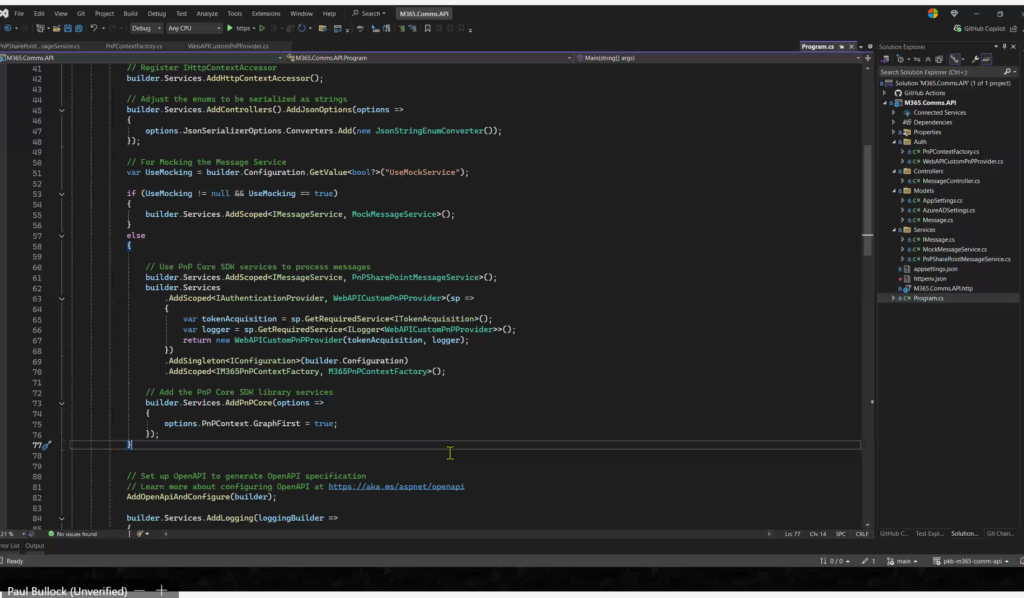The height and width of the screenshot is (598, 1024).
Task: Click the Open File folder icon
Action: tap(57, 28)
